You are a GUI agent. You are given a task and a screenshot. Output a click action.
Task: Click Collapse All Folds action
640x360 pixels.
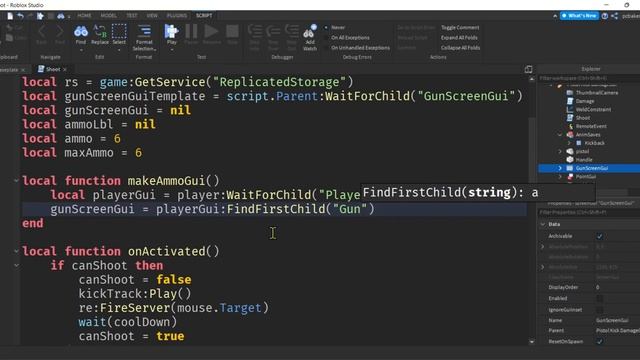[x=460, y=48]
